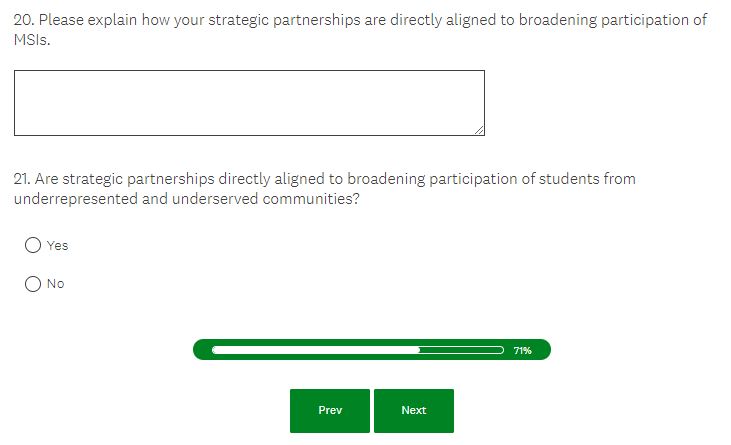Select the No radio button
Viewport: 731px width, 445px height.
(33, 283)
